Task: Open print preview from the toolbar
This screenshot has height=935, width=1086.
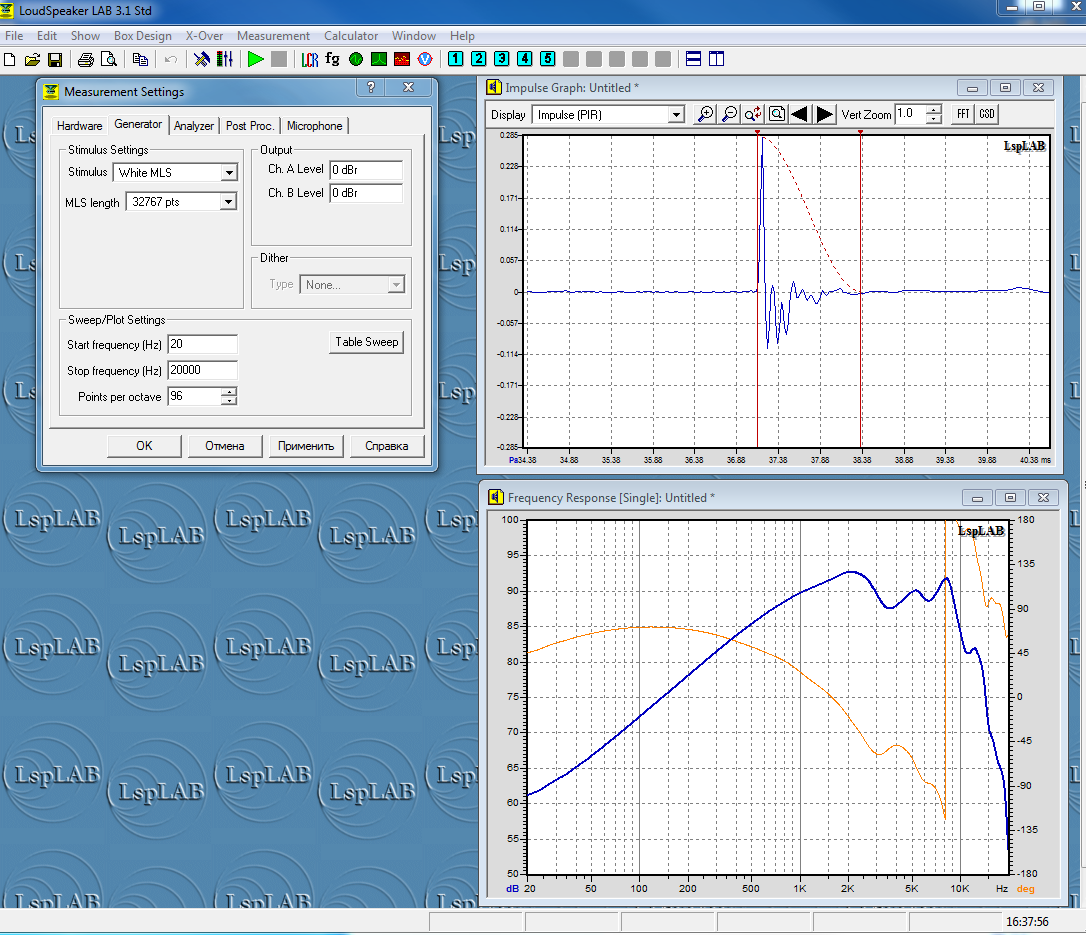Action: [x=109, y=60]
